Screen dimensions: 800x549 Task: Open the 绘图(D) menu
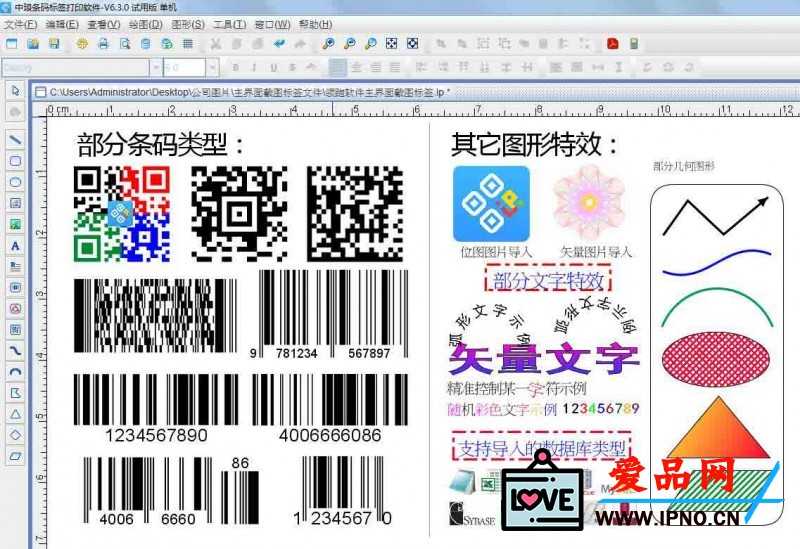pos(146,24)
